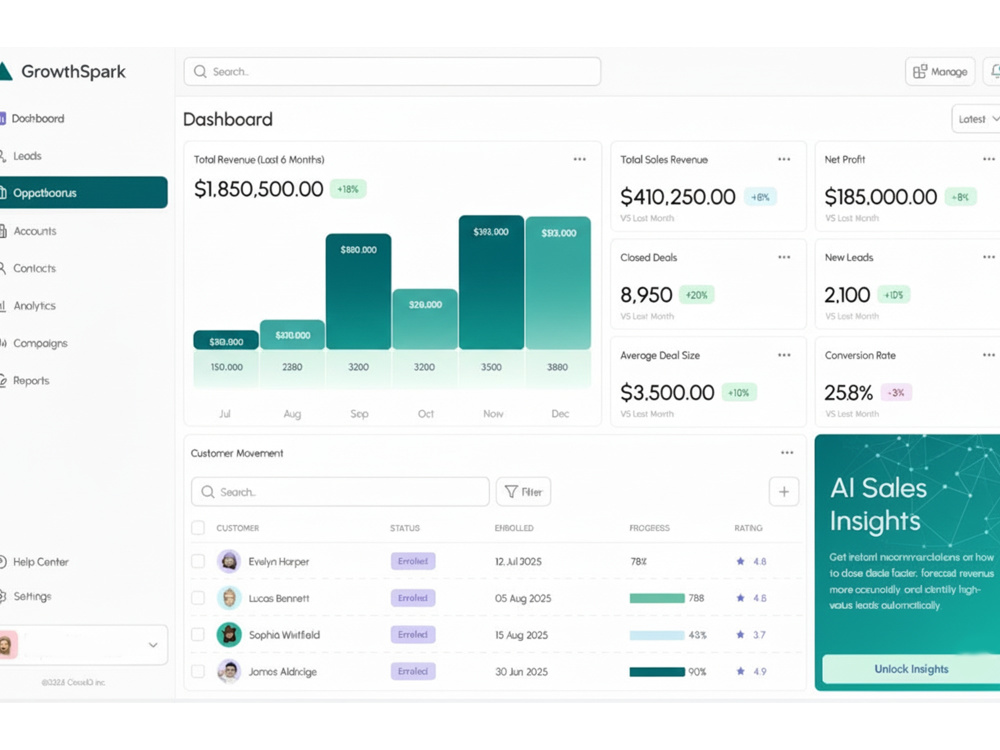Image resolution: width=1000 pixels, height=750 pixels.
Task: Click the +18% badge on Total Revenue
Action: [x=348, y=189]
